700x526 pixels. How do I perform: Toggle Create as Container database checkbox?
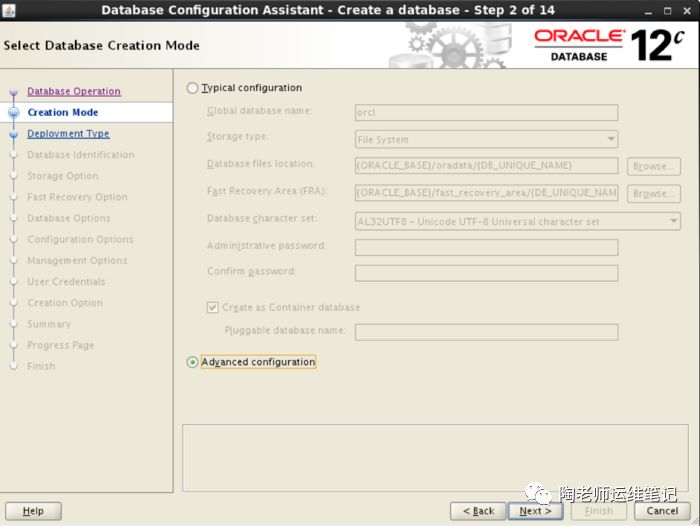(x=213, y=308)
